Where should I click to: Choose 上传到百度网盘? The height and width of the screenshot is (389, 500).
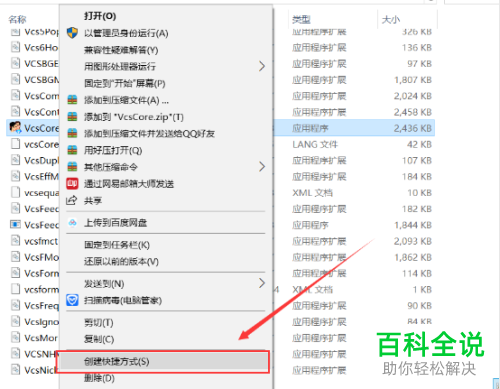click(x=115, y=223)
